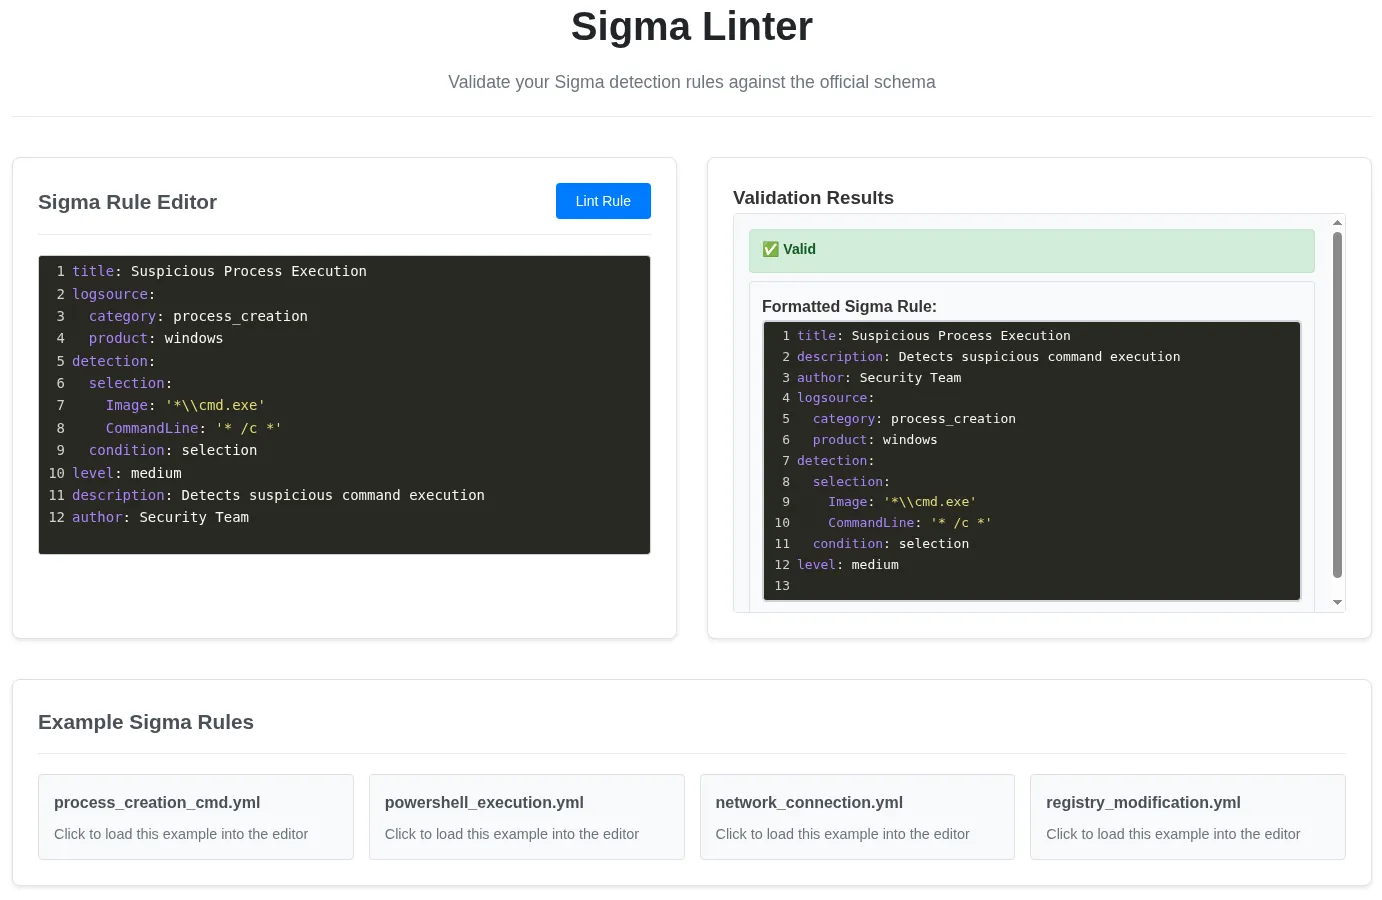
Task: Click condition line in formatted Sigma rule
Action: click(x=890, y=544)
